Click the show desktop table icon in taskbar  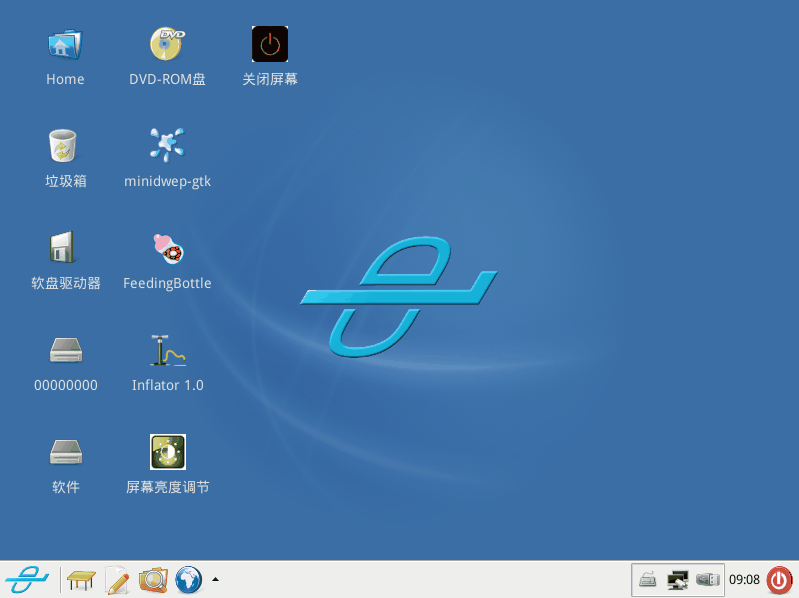[81, 580]
